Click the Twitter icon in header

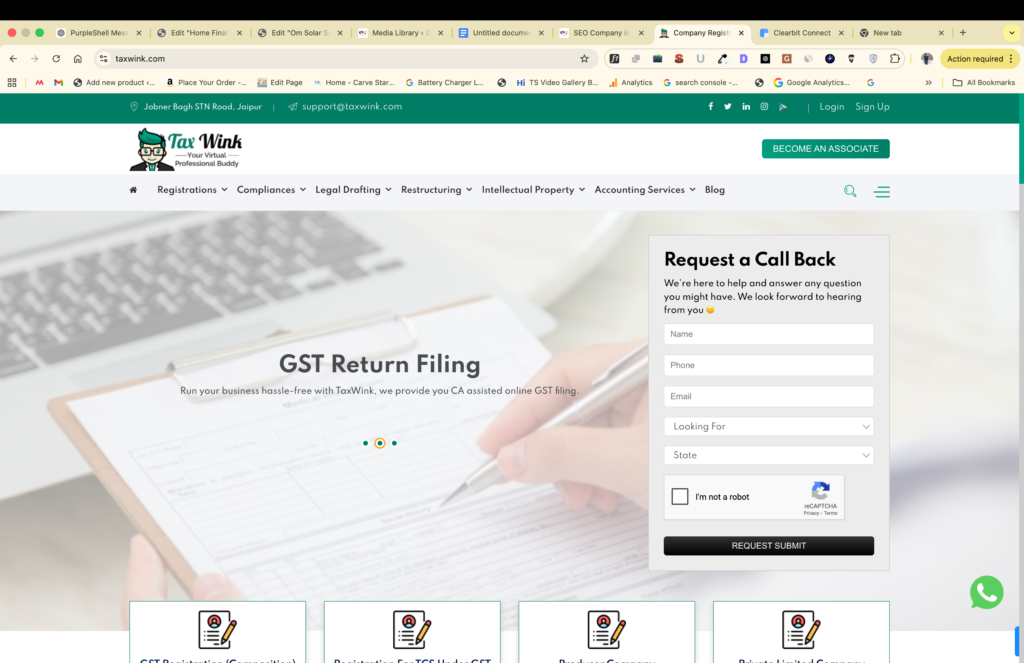728,107
